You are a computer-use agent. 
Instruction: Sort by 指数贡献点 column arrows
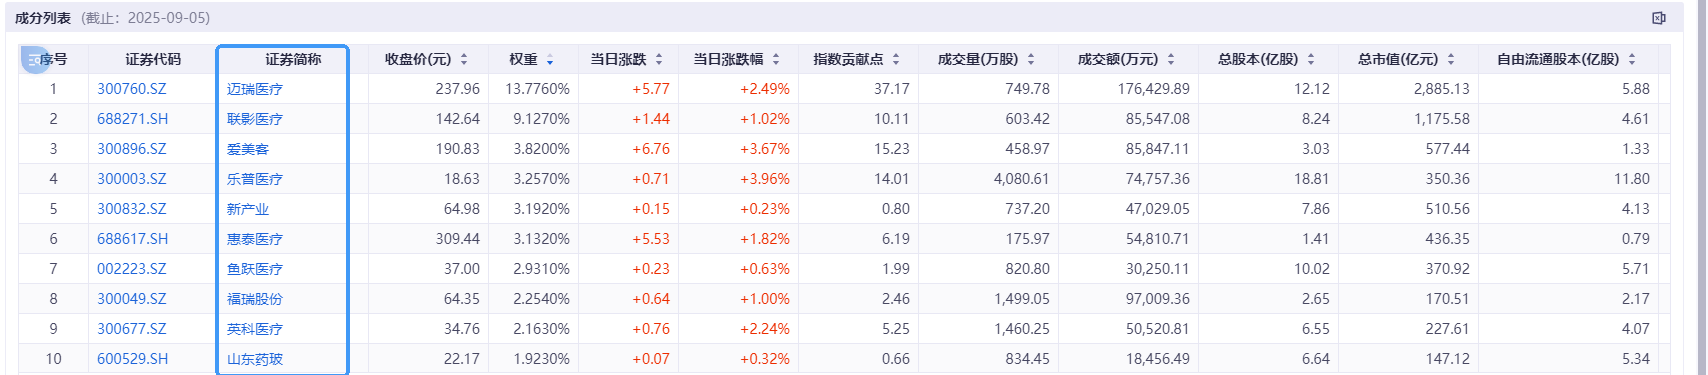click(896, 60)
